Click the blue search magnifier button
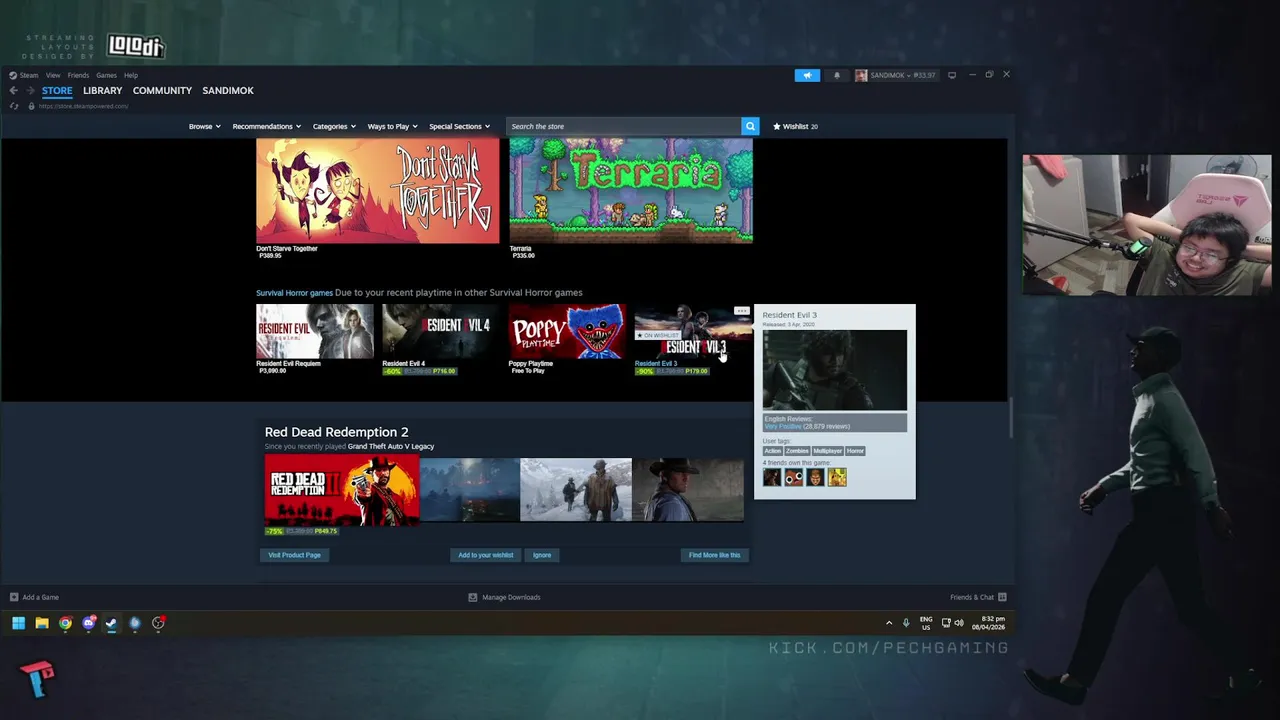Screen dimensions: 1280x720 (x=750, y=126)
